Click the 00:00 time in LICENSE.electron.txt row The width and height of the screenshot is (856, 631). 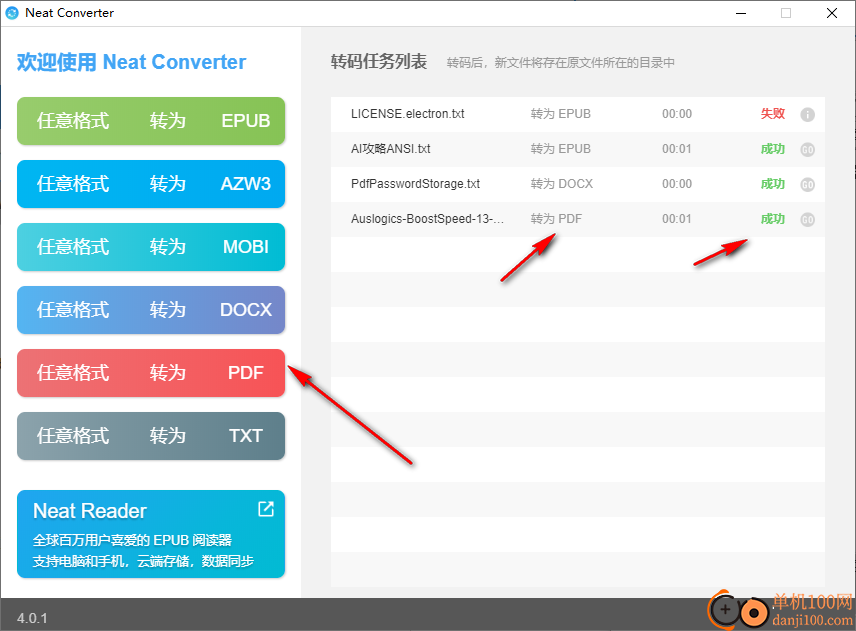coord(677,114)
